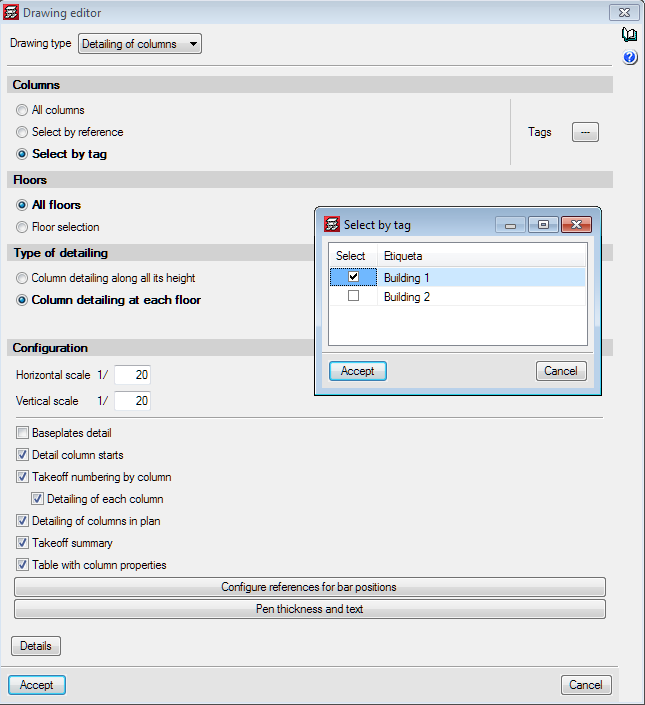Open the Tags selection button

[585, 132]
